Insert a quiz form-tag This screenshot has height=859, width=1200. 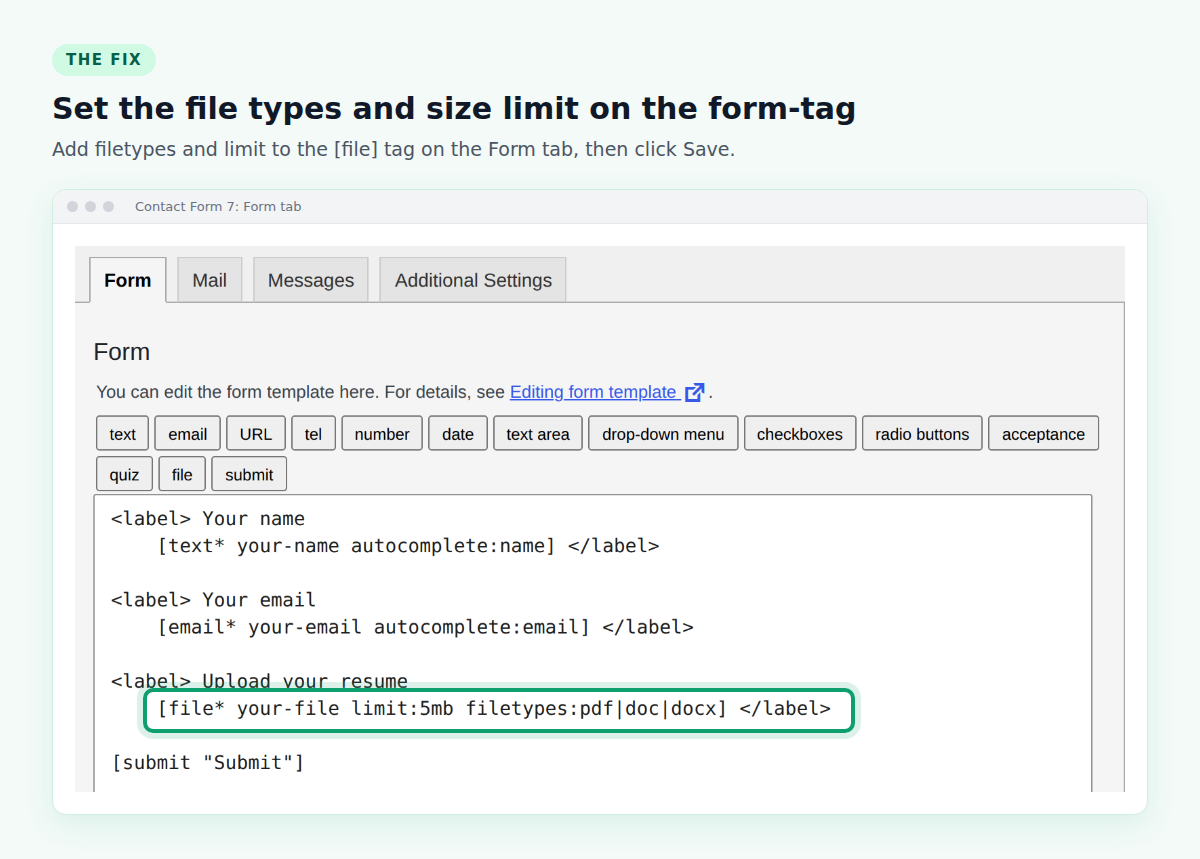click(125, 474)
